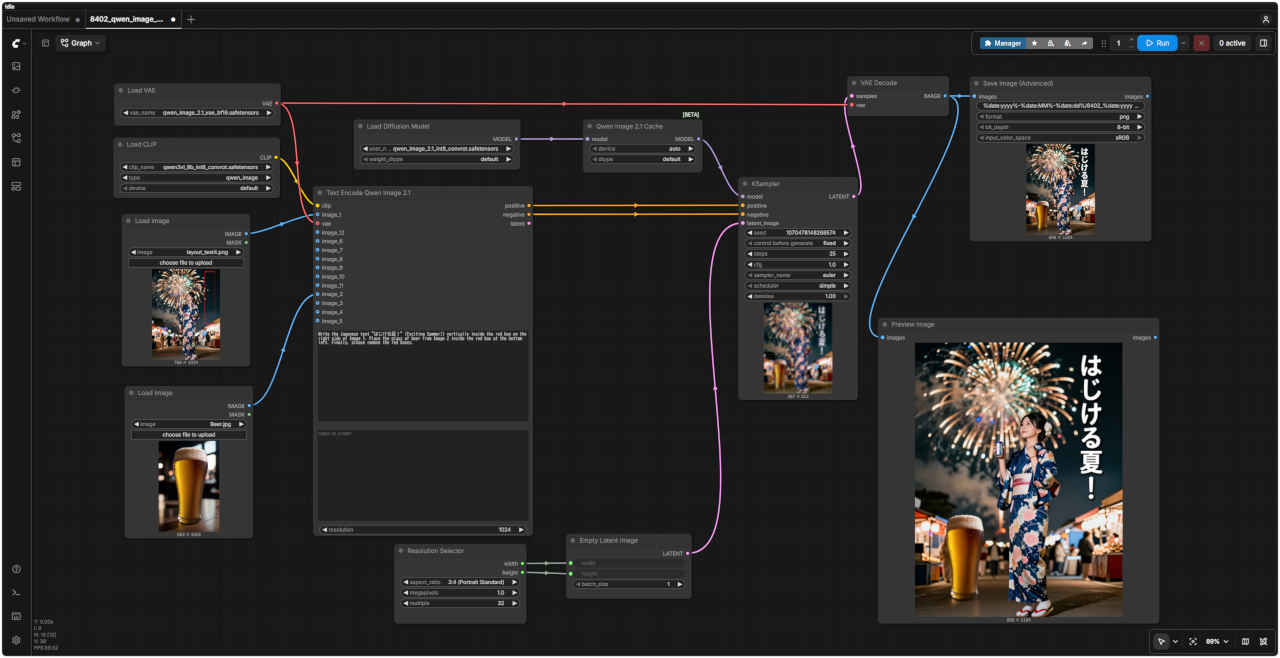This screenshot has height=658, width=1280.
Task: Click the fit view icon in bottom toolbar
Action: point(1193,641)
